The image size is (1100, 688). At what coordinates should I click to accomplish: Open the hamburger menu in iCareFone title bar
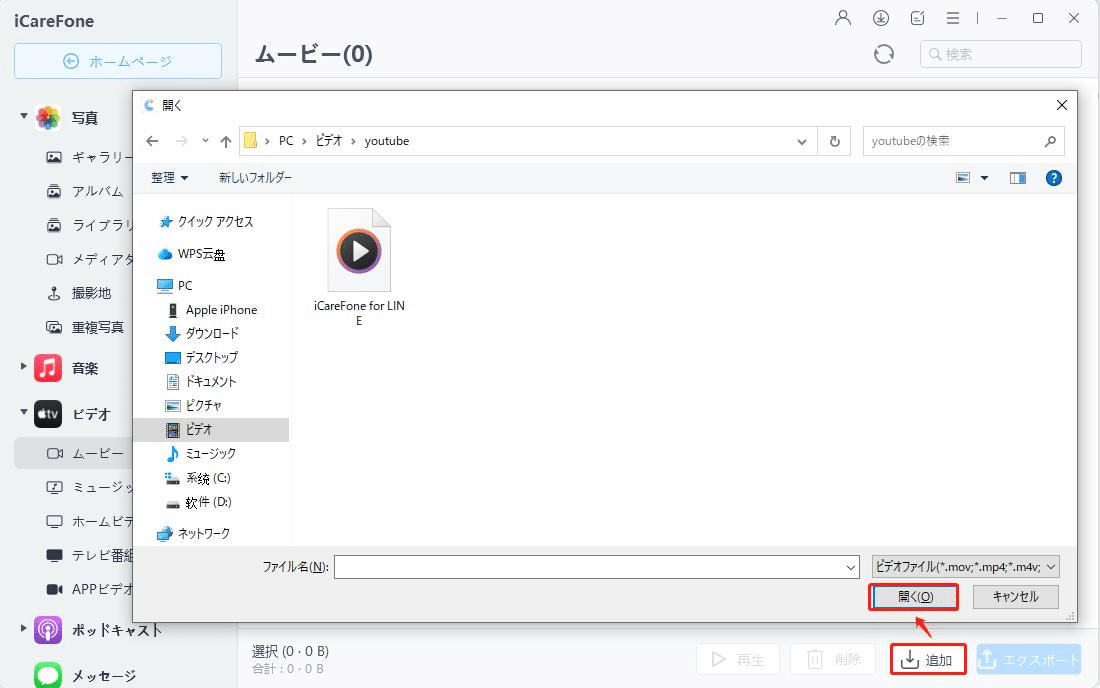tap(953, 18)
